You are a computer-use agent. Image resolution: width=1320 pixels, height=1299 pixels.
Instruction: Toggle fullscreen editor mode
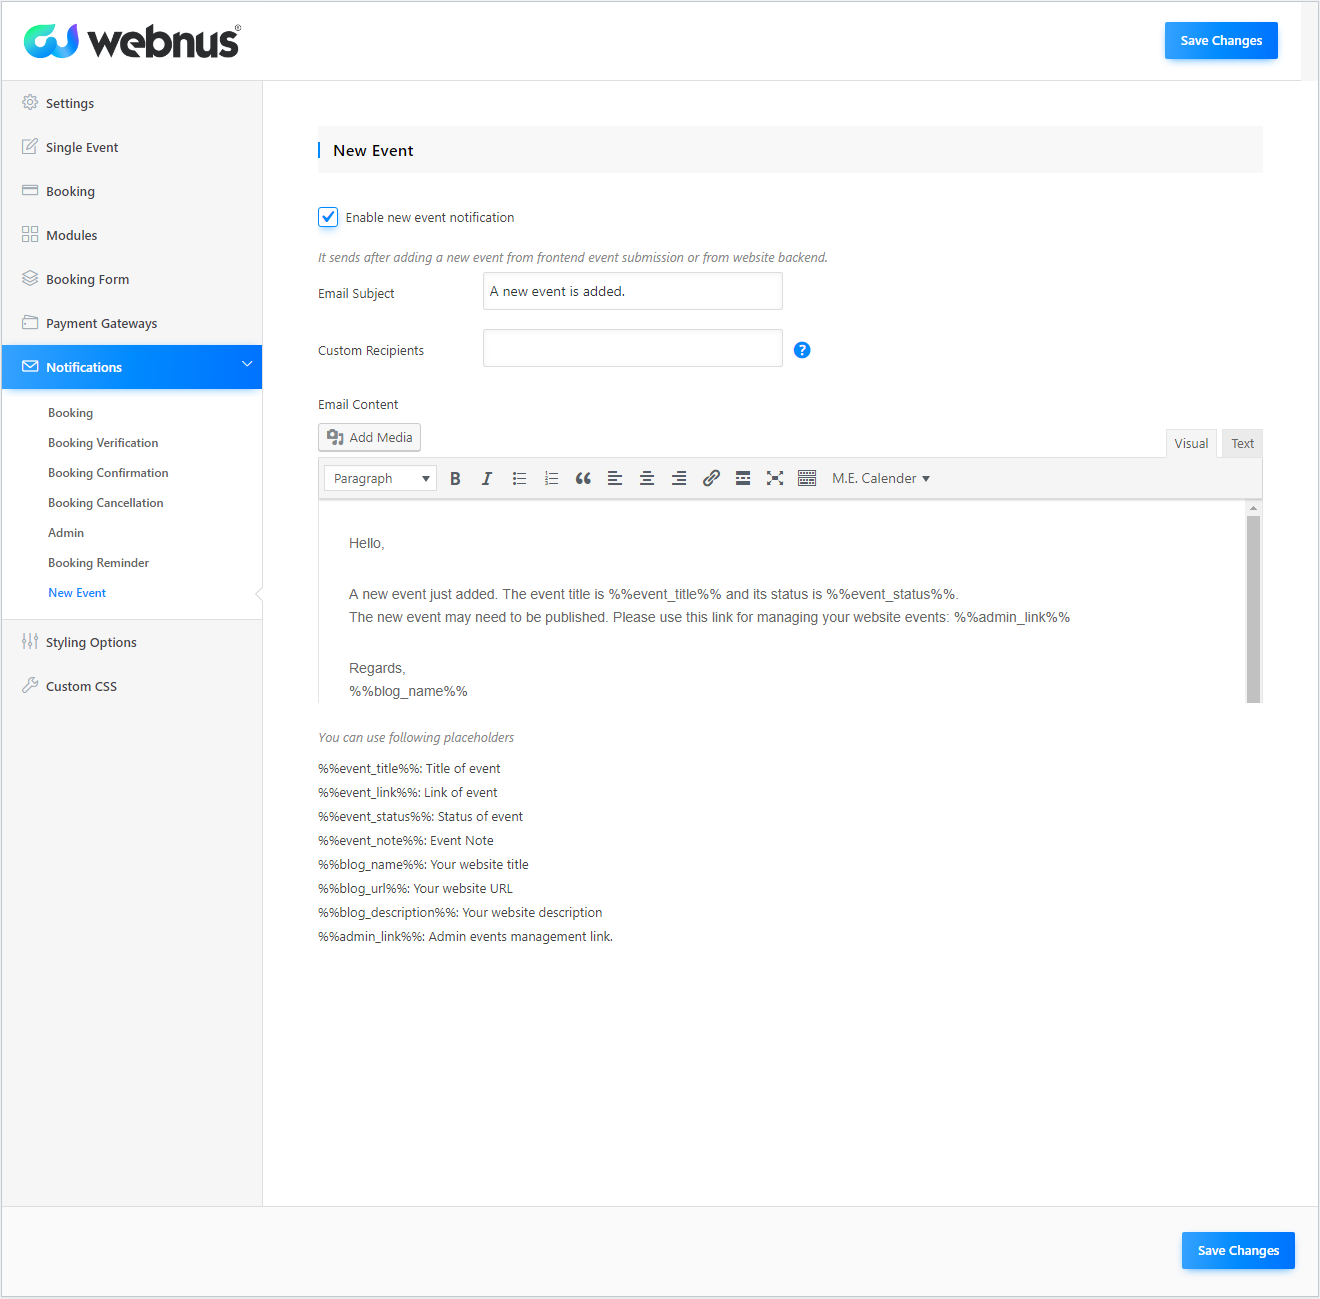[775, 479]
